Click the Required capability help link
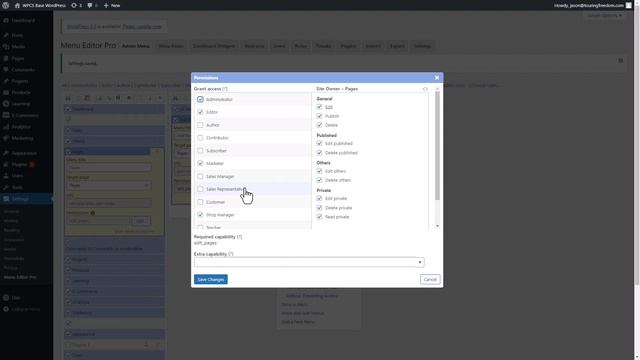This screenshot has width=640, height=360. coord(239,237)
